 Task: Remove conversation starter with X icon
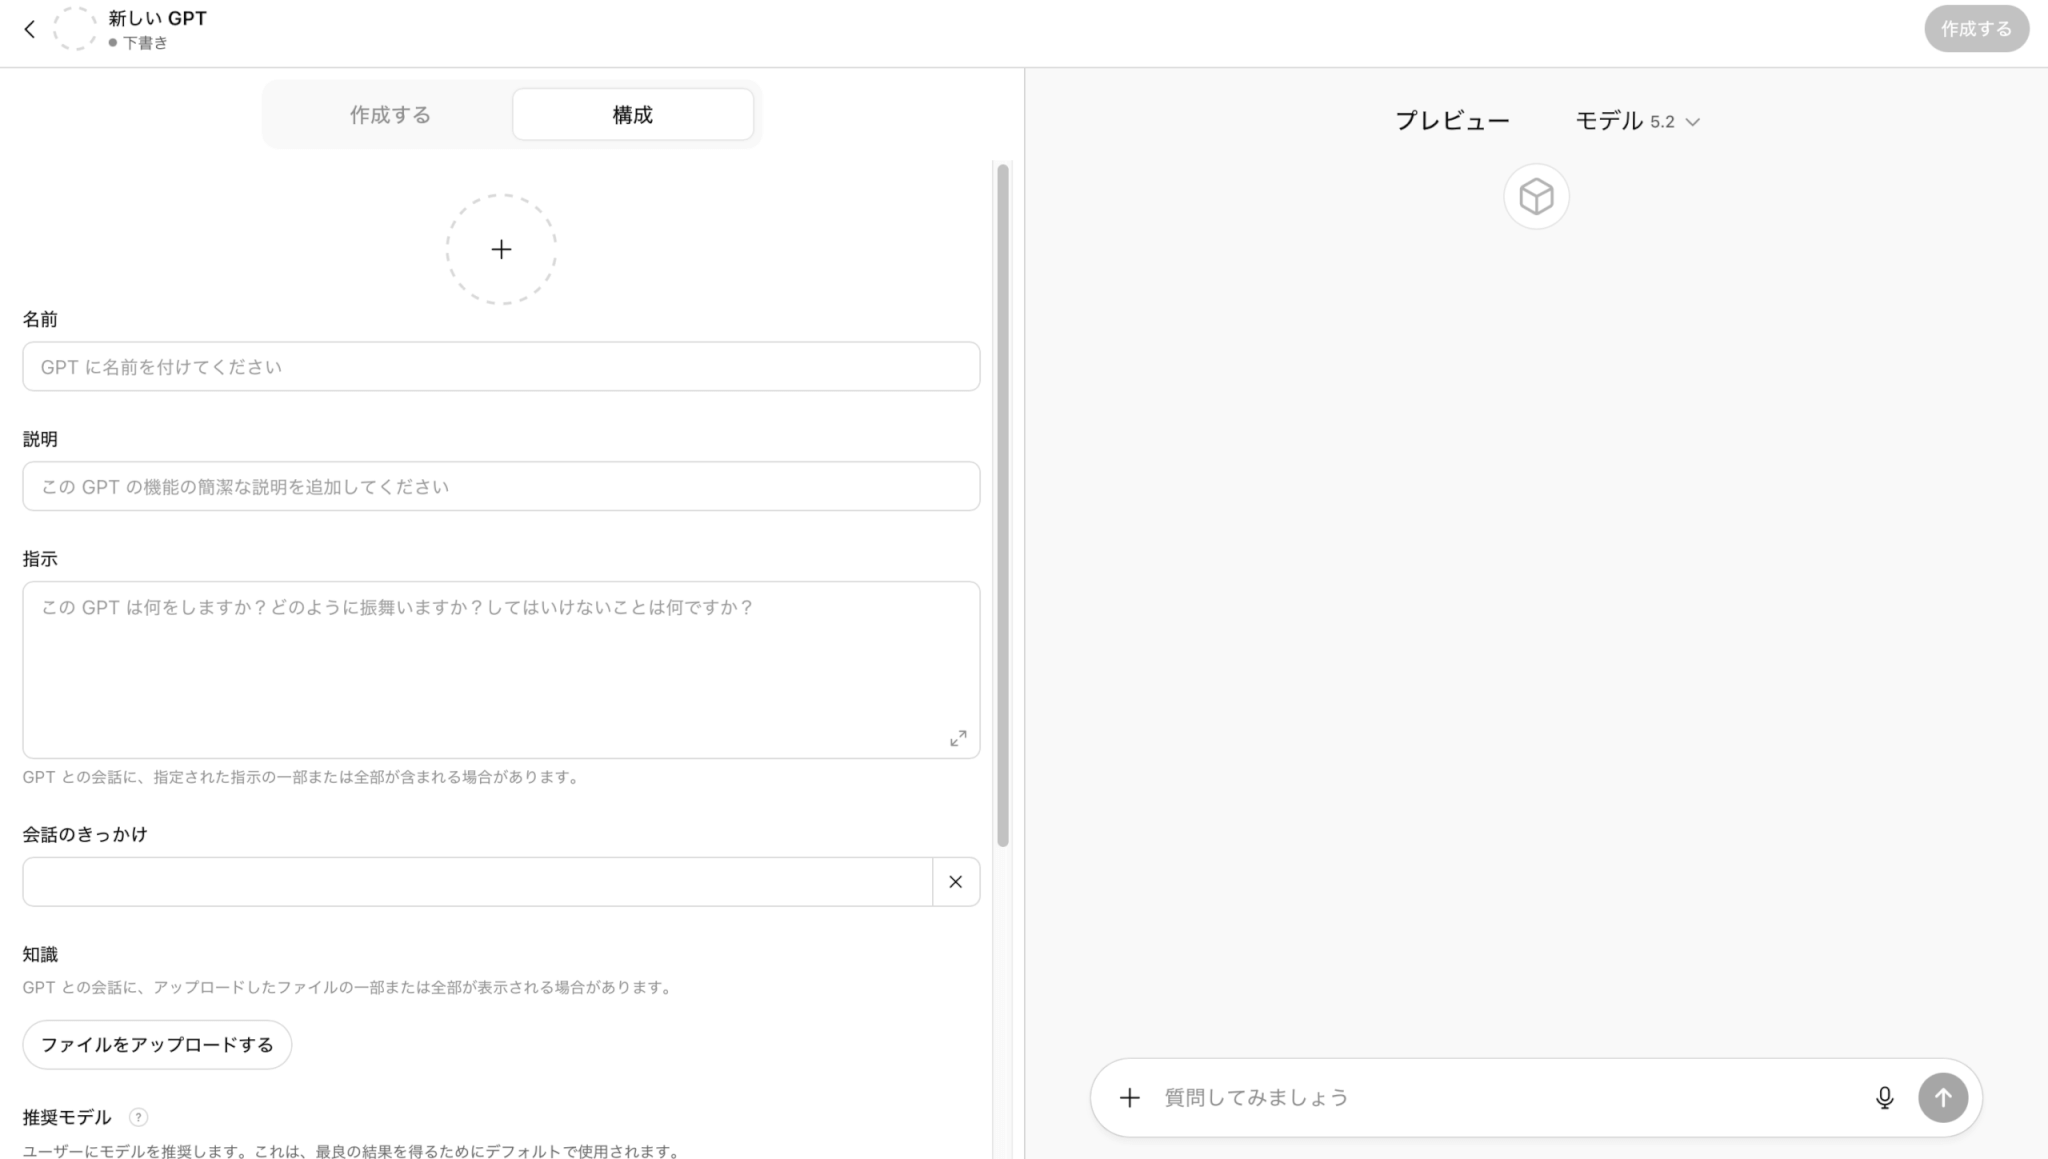[x=955, y=882]
